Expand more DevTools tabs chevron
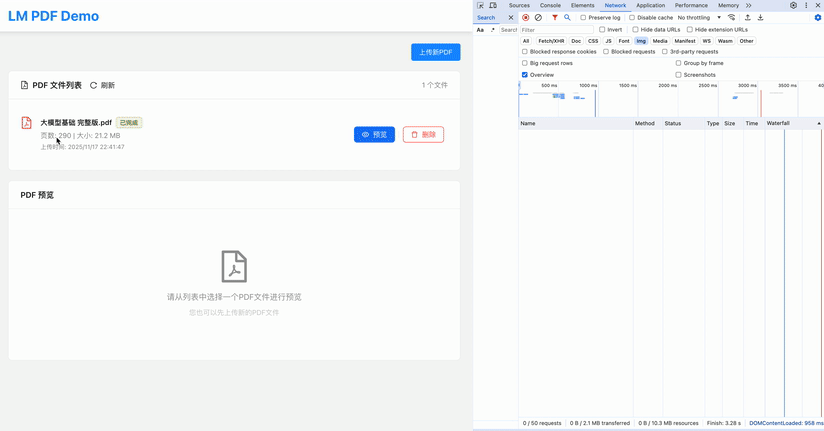The image size is (824, 431). click(x=748, y=5)
